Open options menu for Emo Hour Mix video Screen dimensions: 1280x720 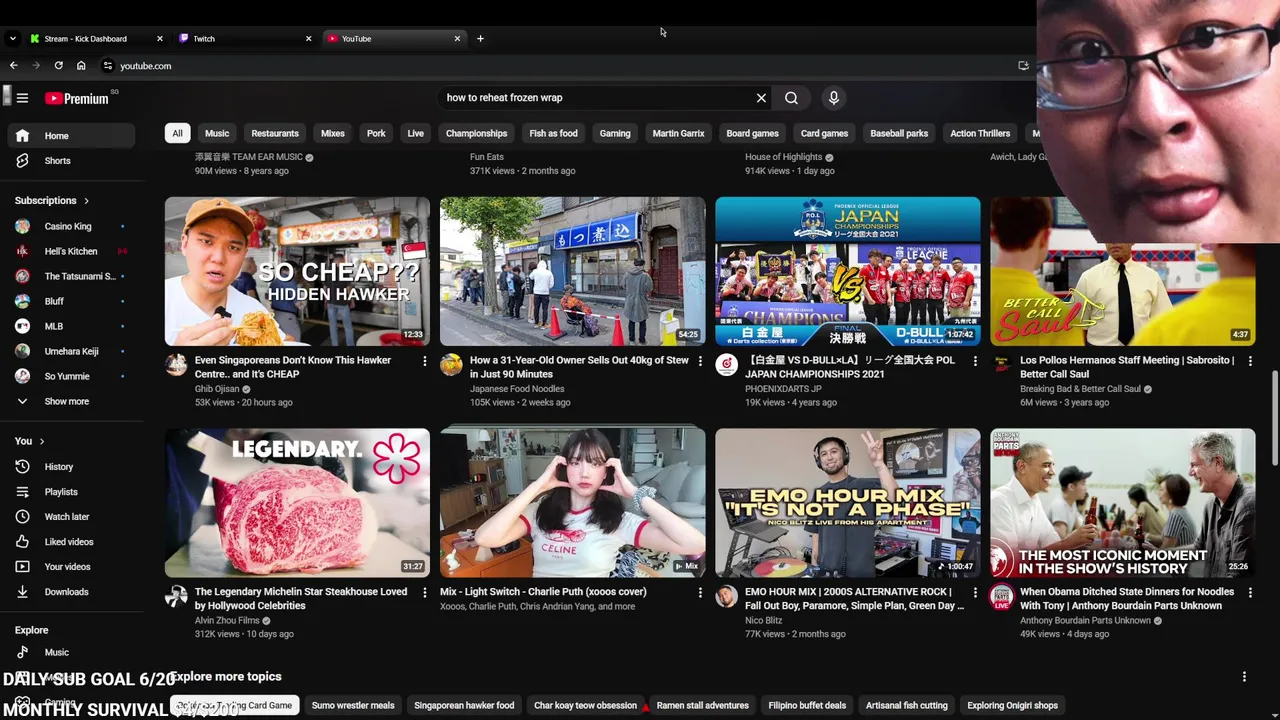(x=975, y=593)
